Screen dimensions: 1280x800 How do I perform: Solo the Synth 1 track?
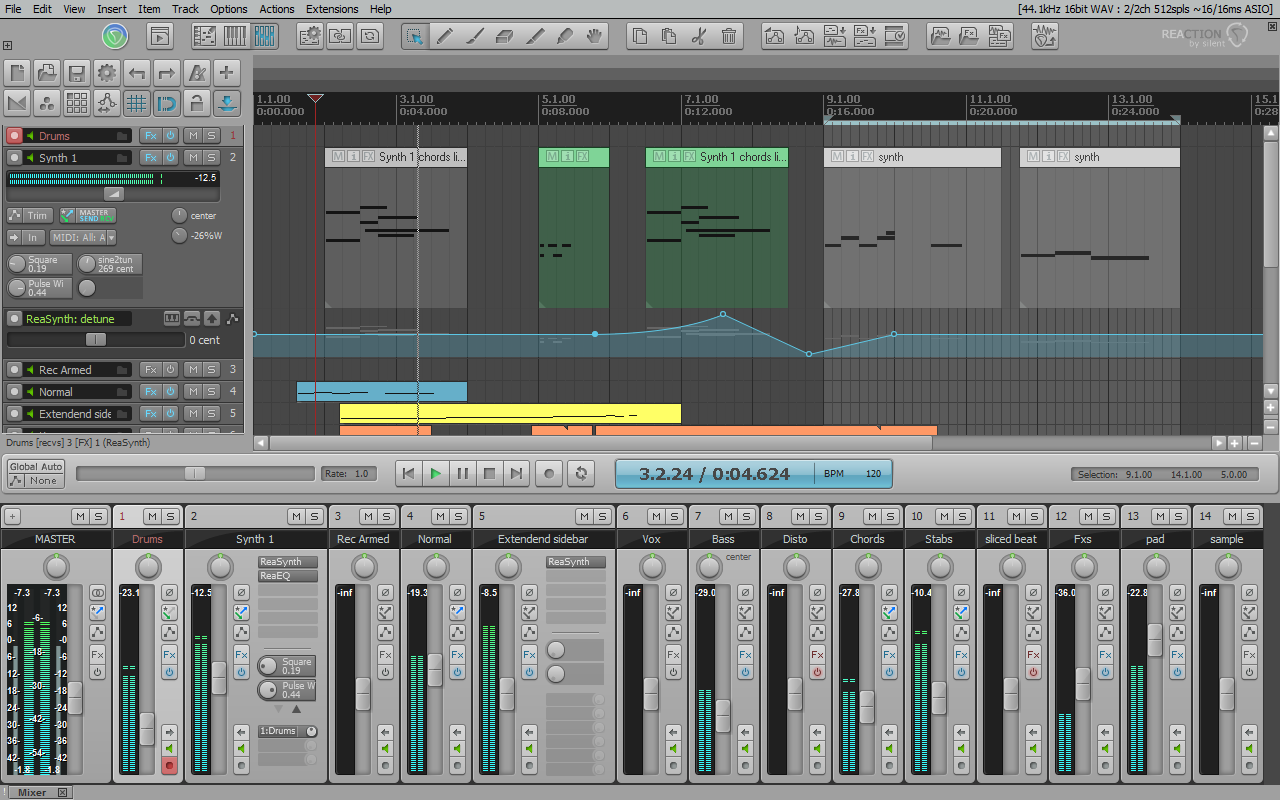[x=211, y=157]
